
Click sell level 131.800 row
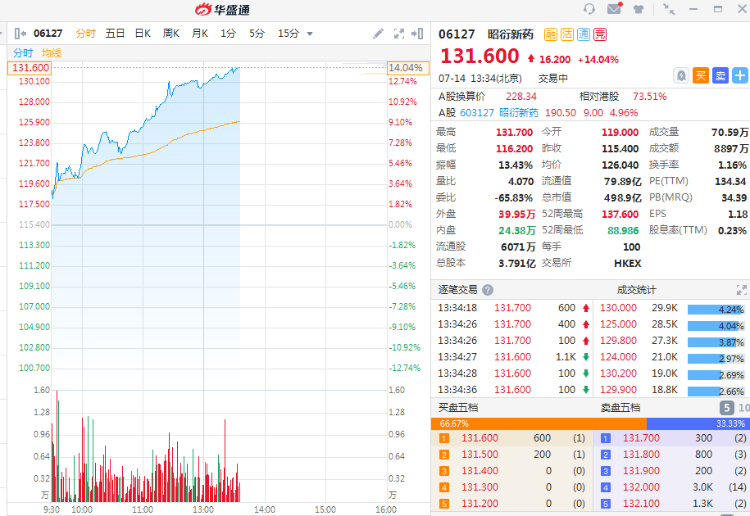(x=672, y=454)
